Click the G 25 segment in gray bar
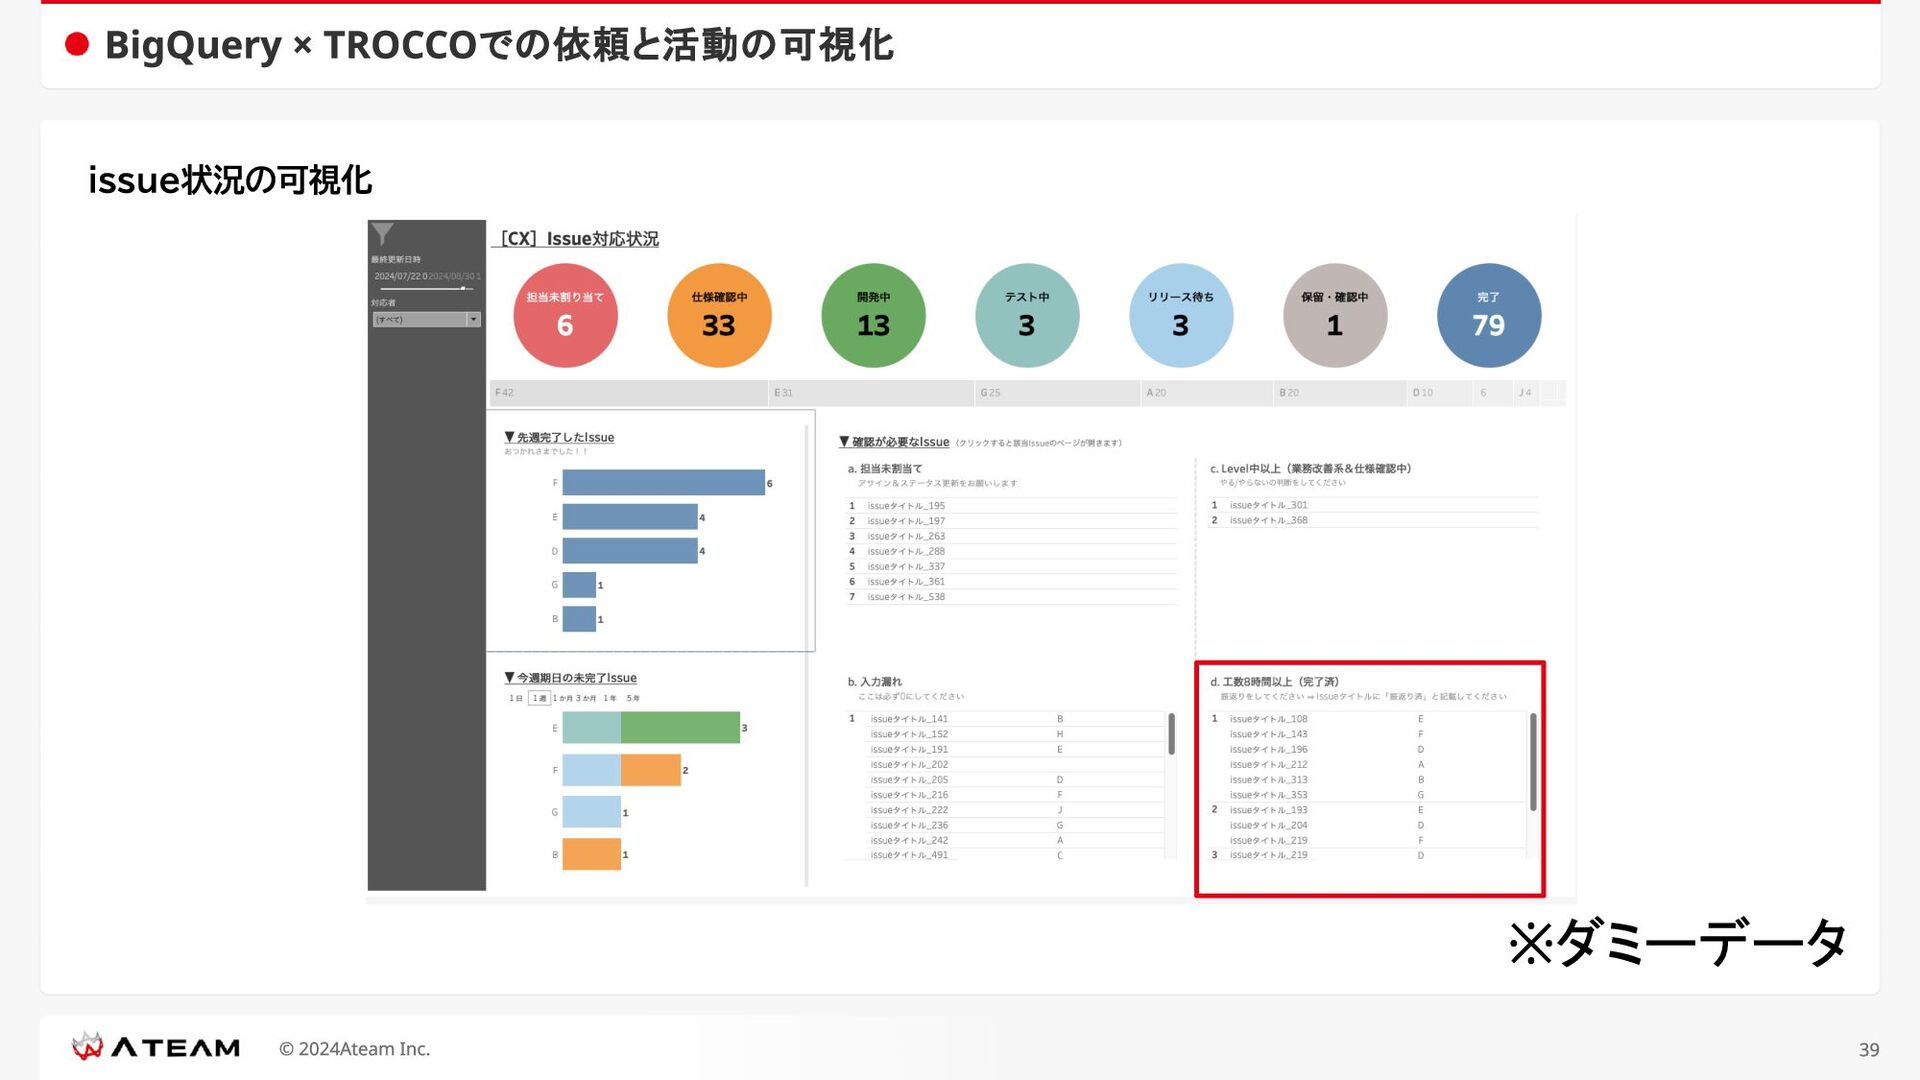Image resolution: width=1920 pixels, height=1080 pixels. 1058,393
